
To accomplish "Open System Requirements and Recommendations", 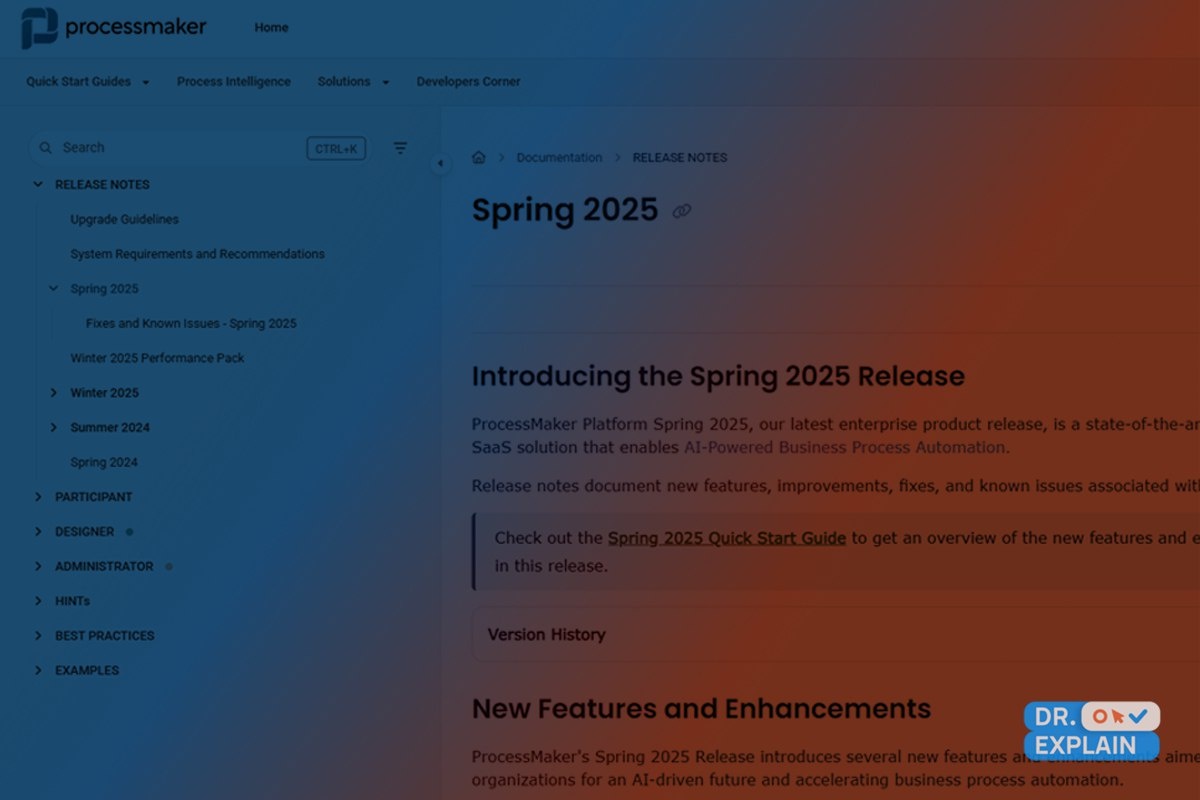I will 197,254.
